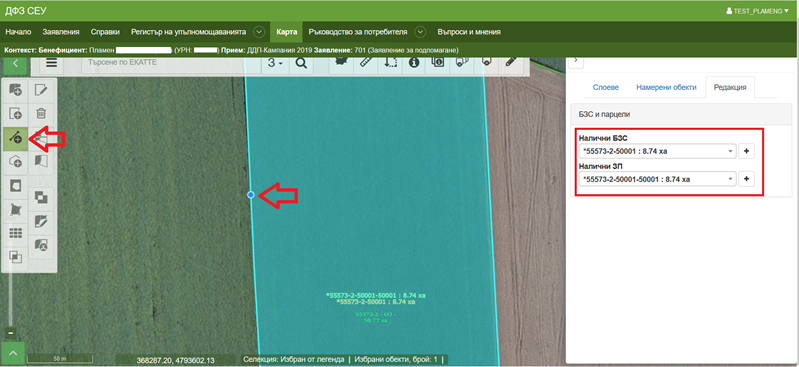Click the pencil edit tool in map toolbar
This screenshot has width=799, height=367.
click(511, 63)
